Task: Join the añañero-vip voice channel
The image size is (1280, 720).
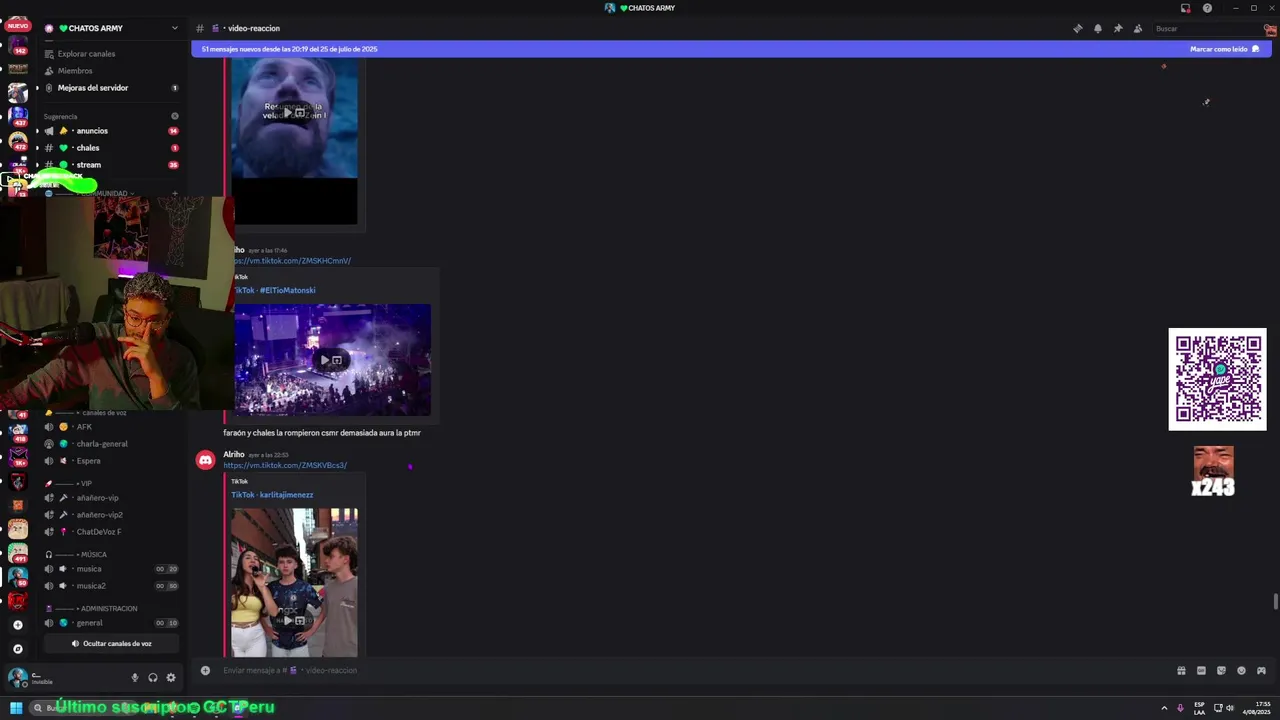Action: [111, 498]
